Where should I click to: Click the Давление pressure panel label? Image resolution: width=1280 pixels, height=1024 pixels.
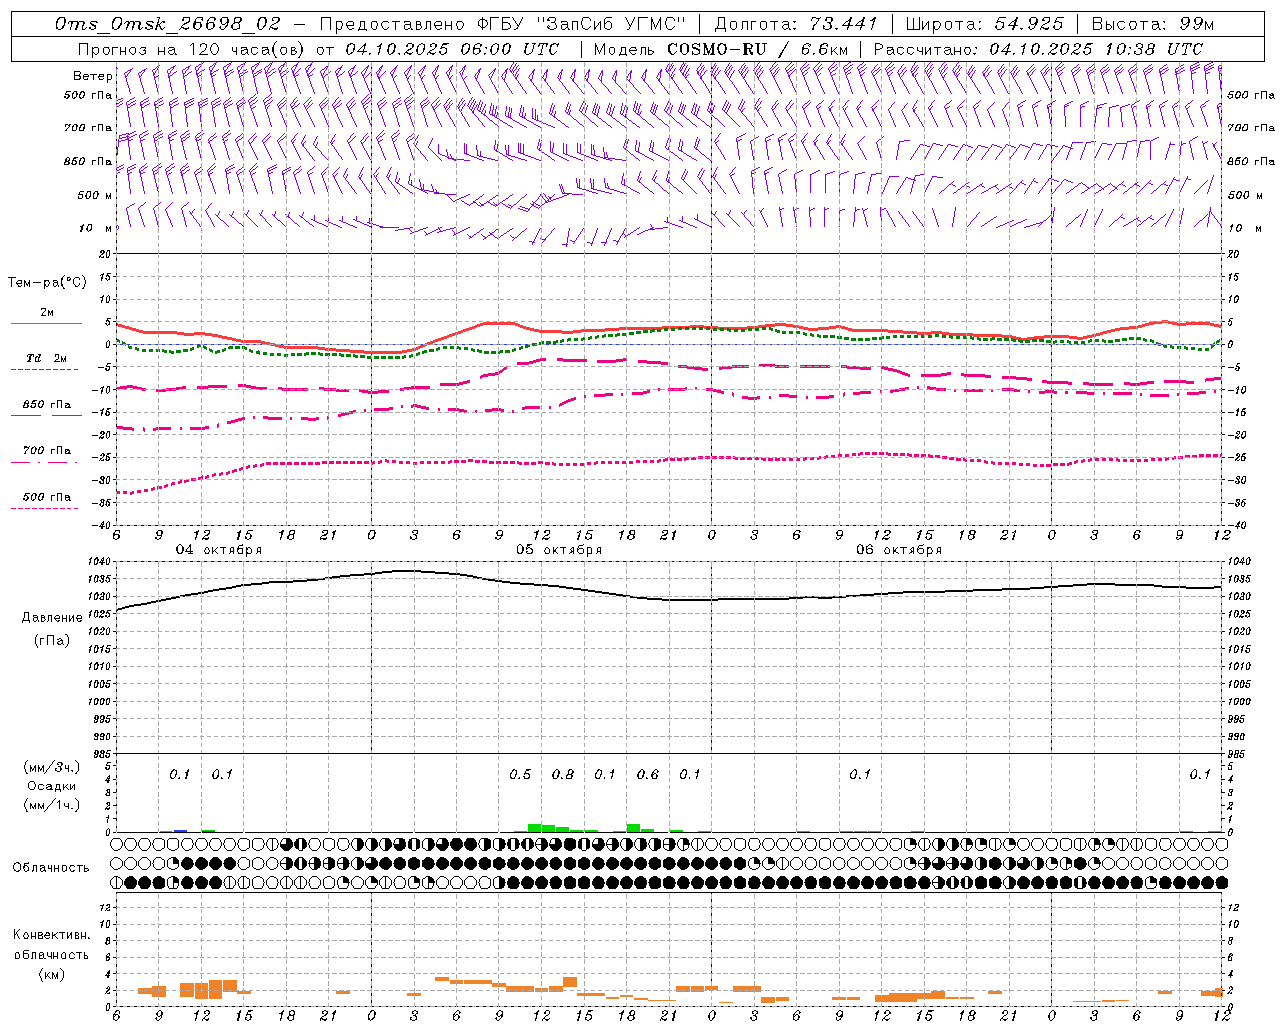pyautogui.click(x=52, y=618)
